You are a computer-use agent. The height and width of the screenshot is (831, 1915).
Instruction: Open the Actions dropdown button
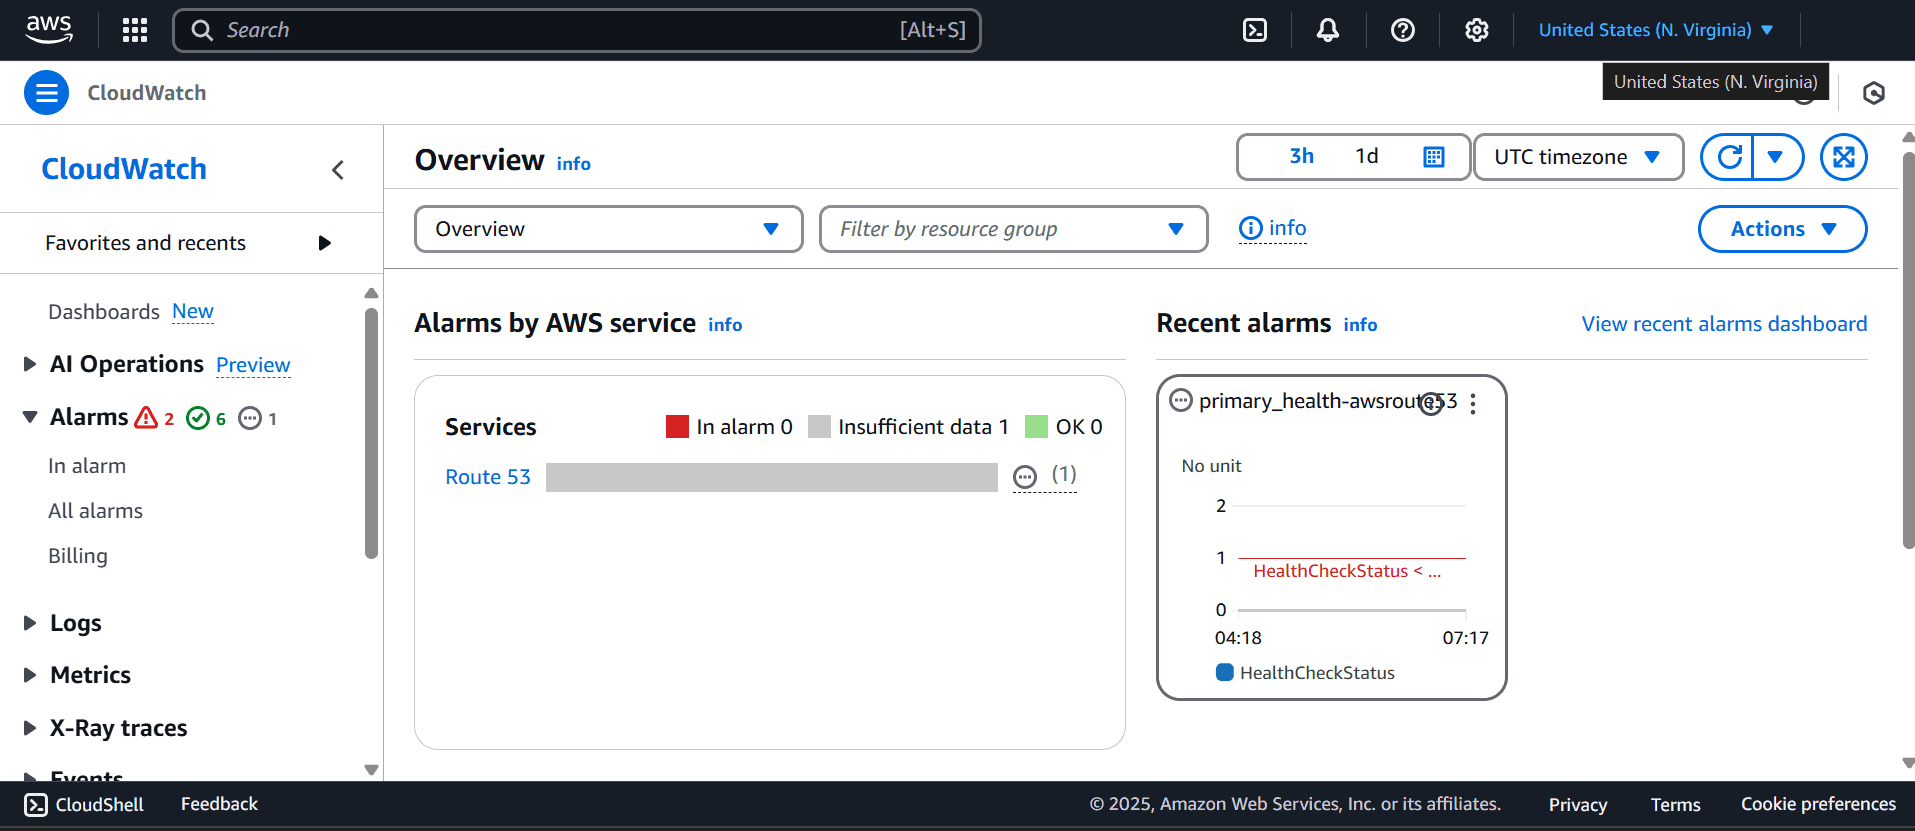coord(1783,229)
